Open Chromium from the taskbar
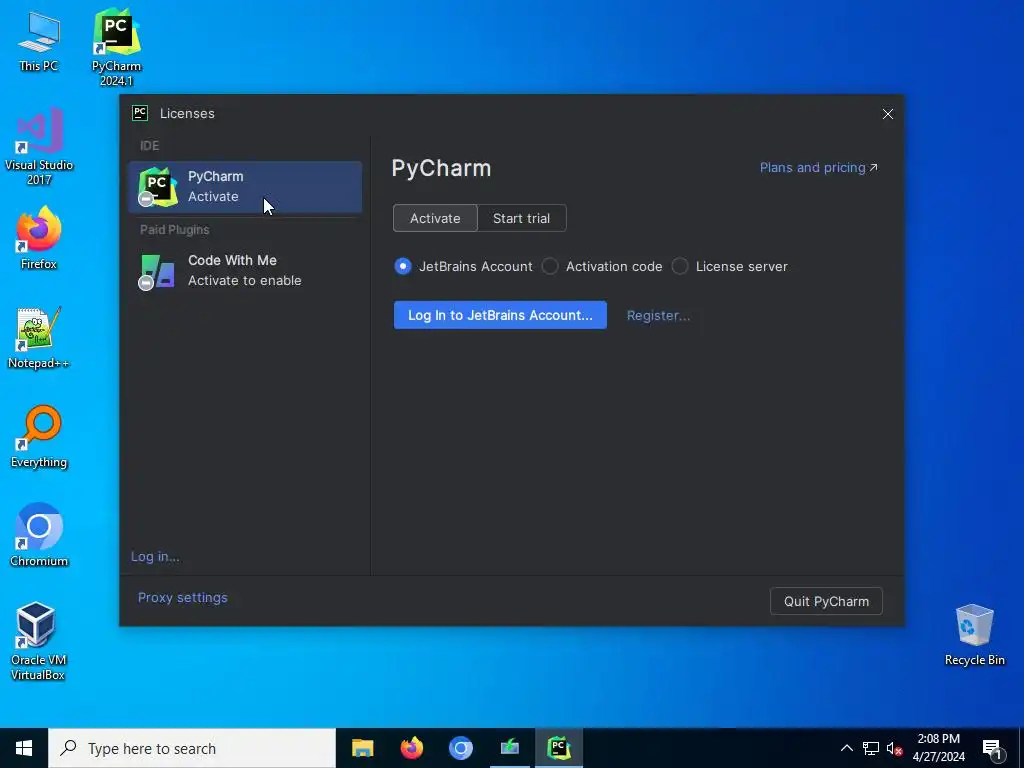Image resolution: width=1024 pixels, height=768 pixels. (460, 748)
